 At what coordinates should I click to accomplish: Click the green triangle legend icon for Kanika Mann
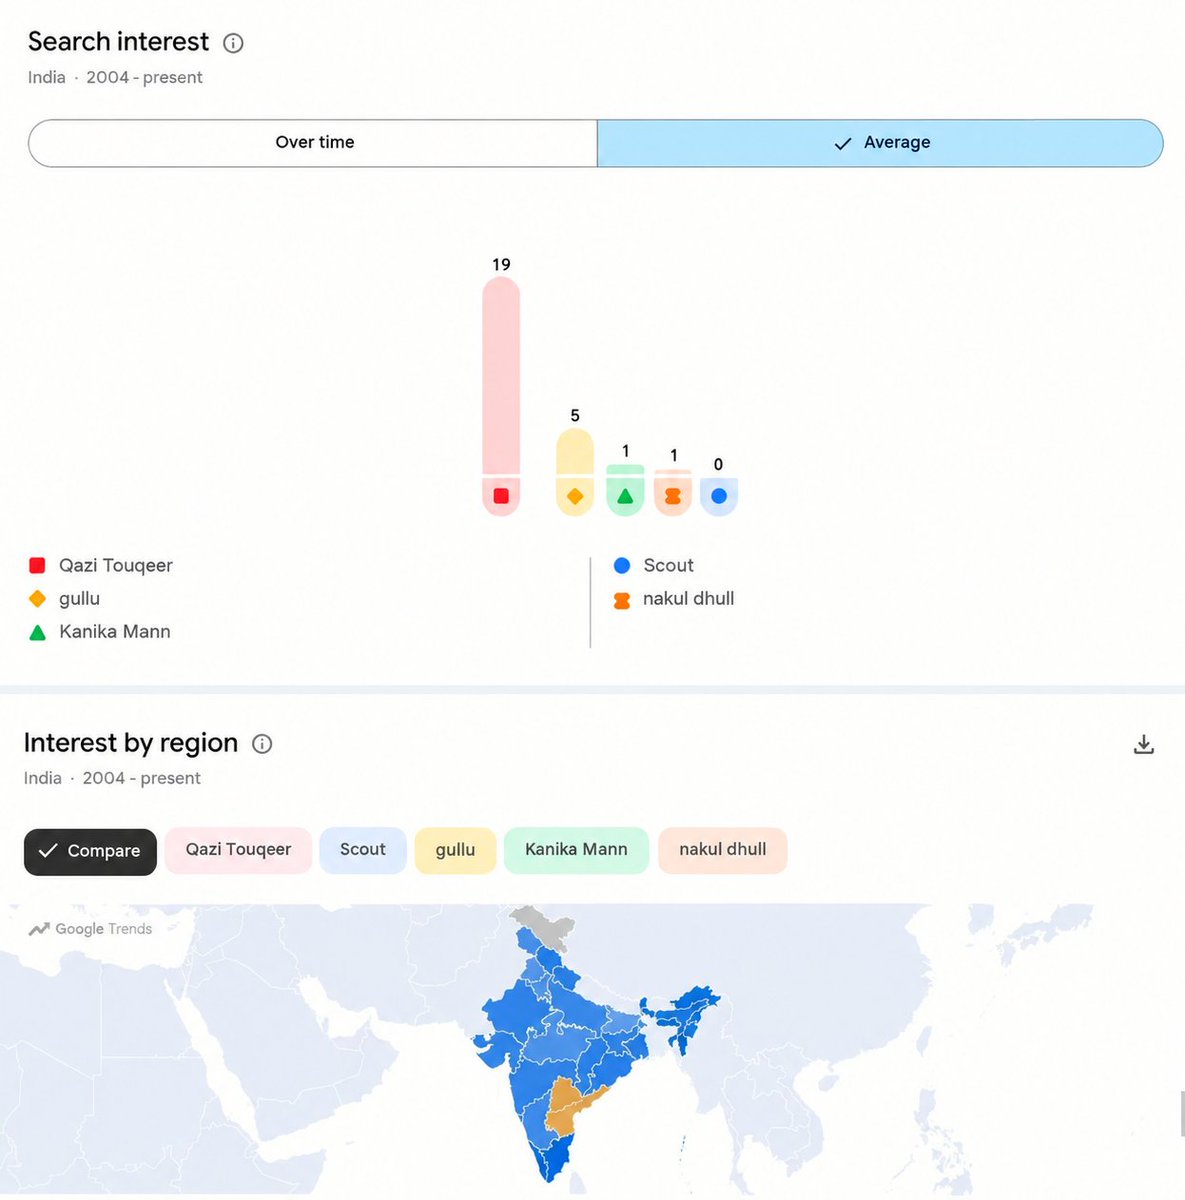[x=37, y=632]
